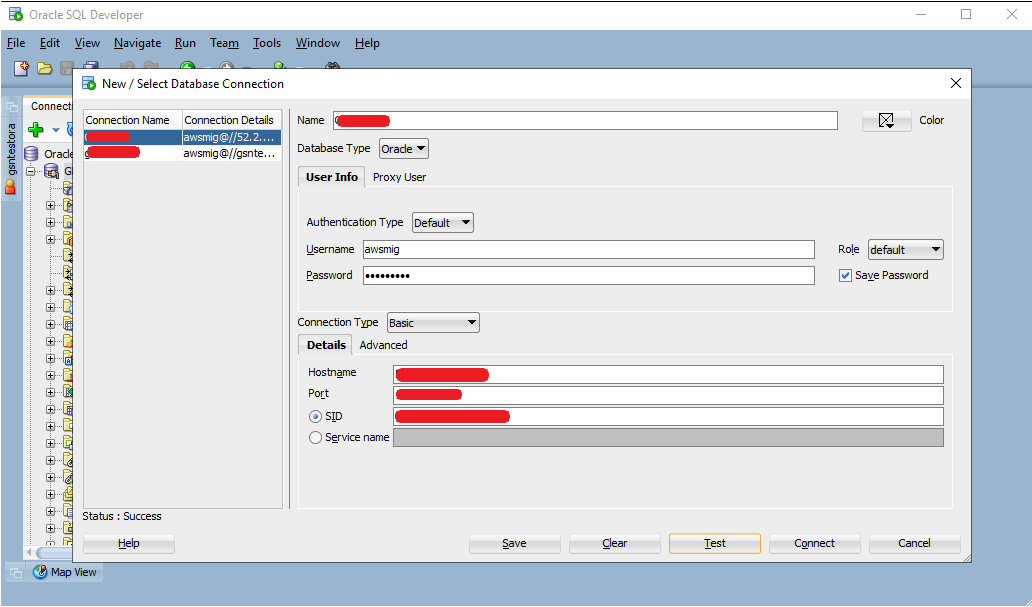Open the Authentication Type dropdown
Viewport: 1032px width, 607px height.
pos(442,223)
